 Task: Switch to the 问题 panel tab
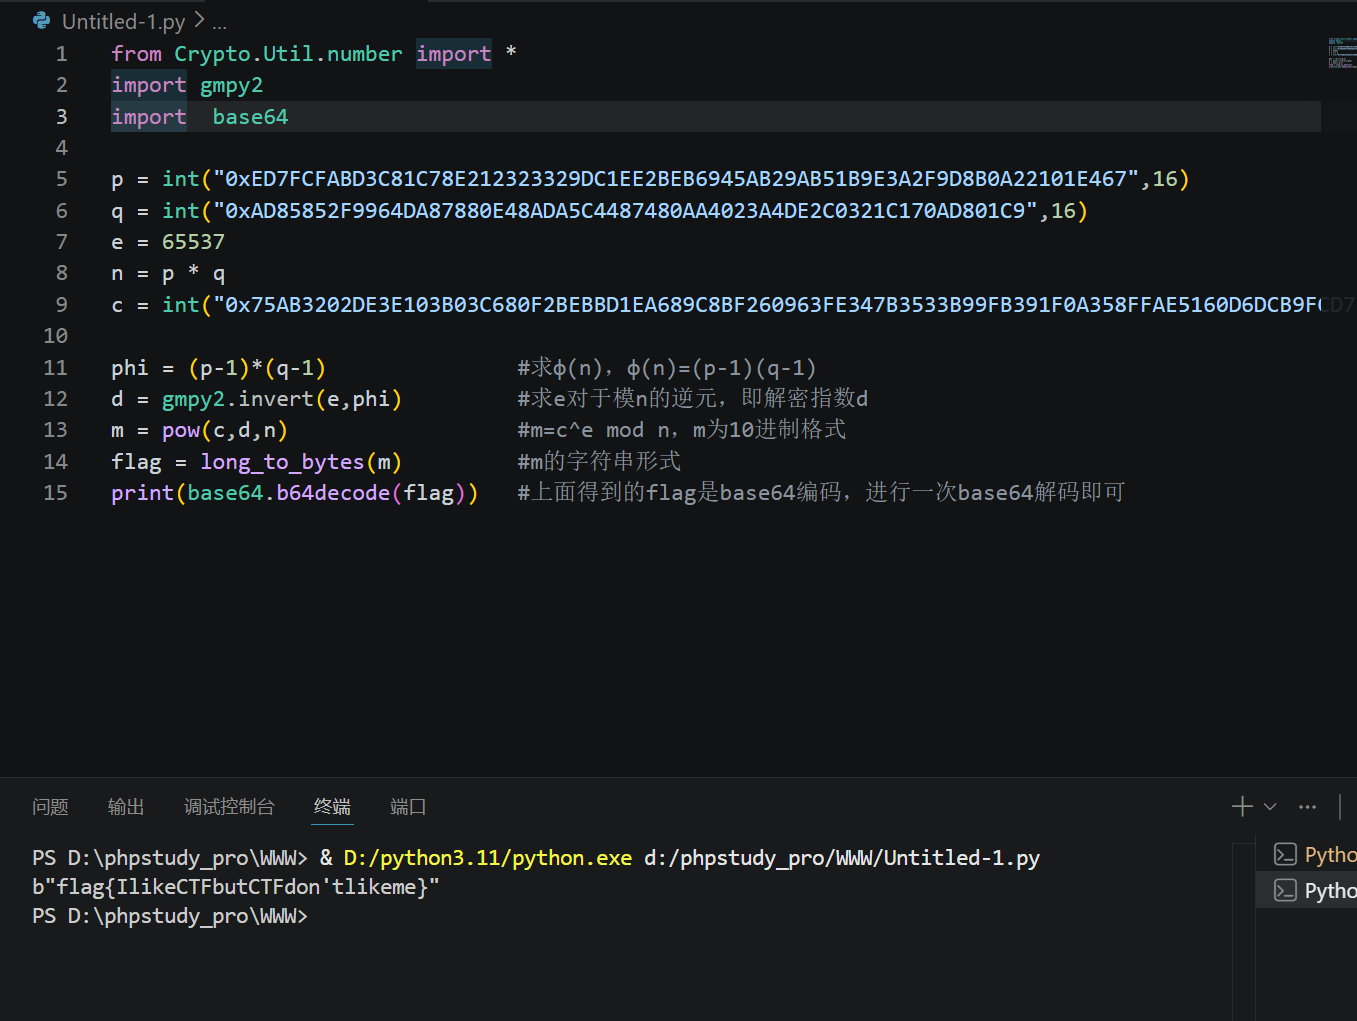pos(50,806)
